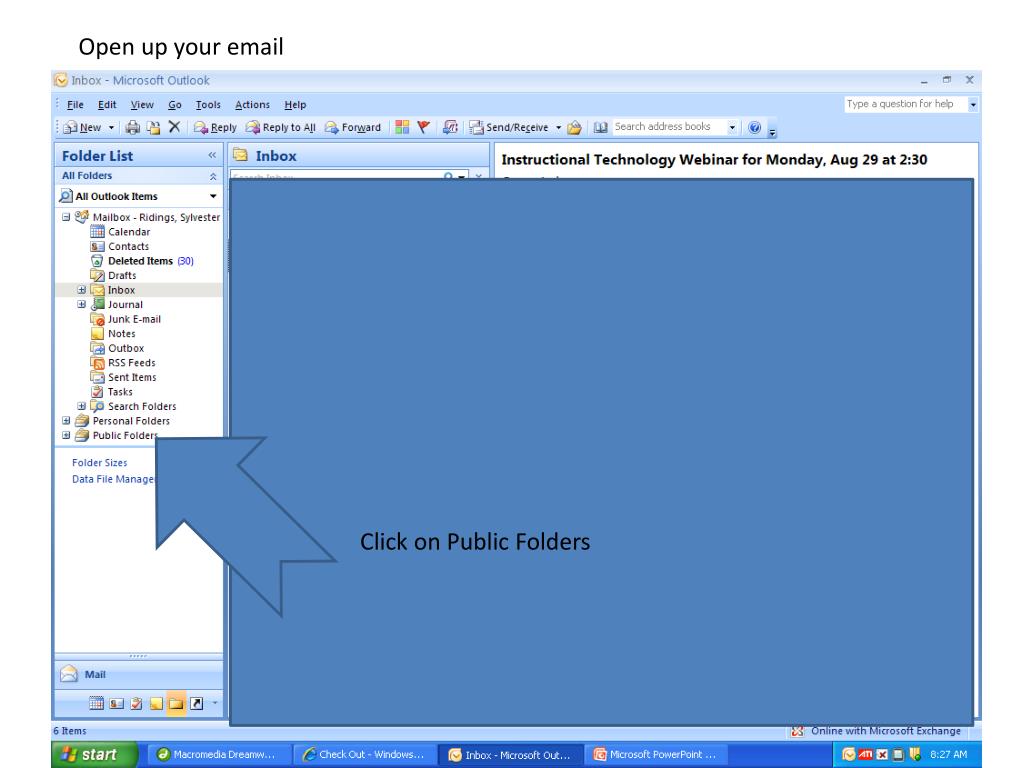Open the Actions menu
1024x768 pixels.
click(x=252, y=104)
